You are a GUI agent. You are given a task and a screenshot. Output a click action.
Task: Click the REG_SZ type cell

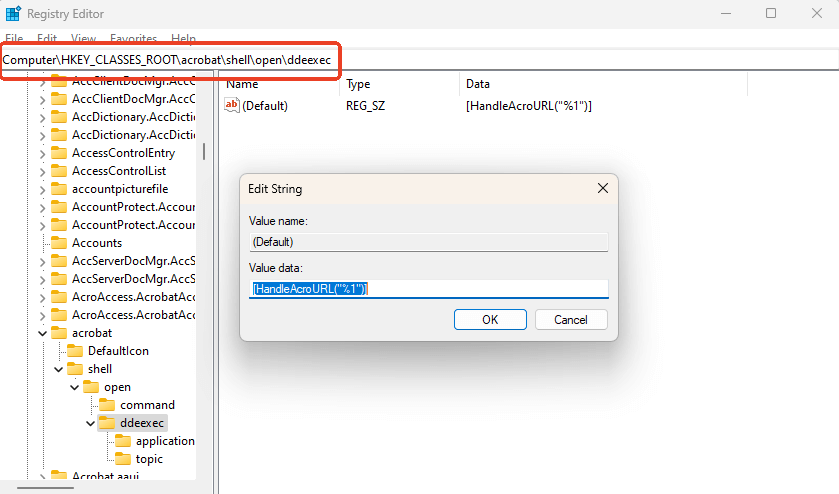click(365, 106)
